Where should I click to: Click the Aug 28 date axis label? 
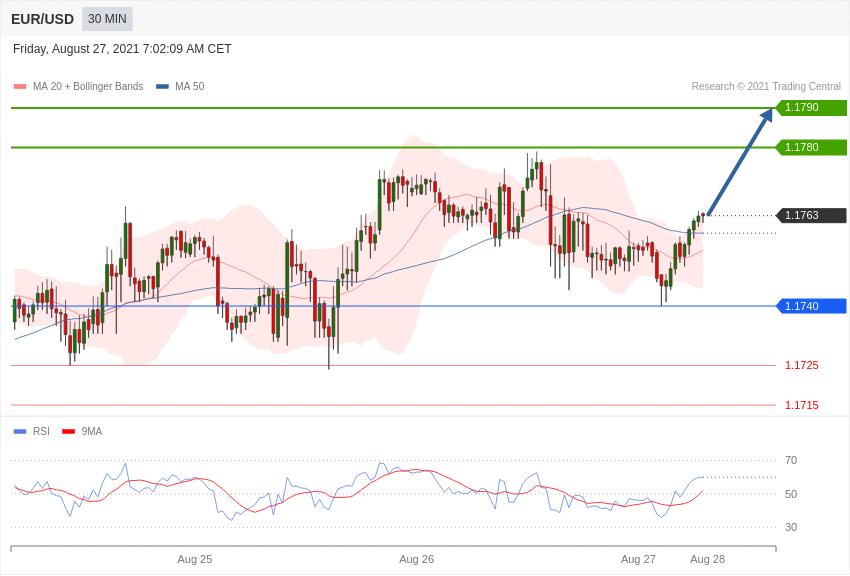pos(707,559)
